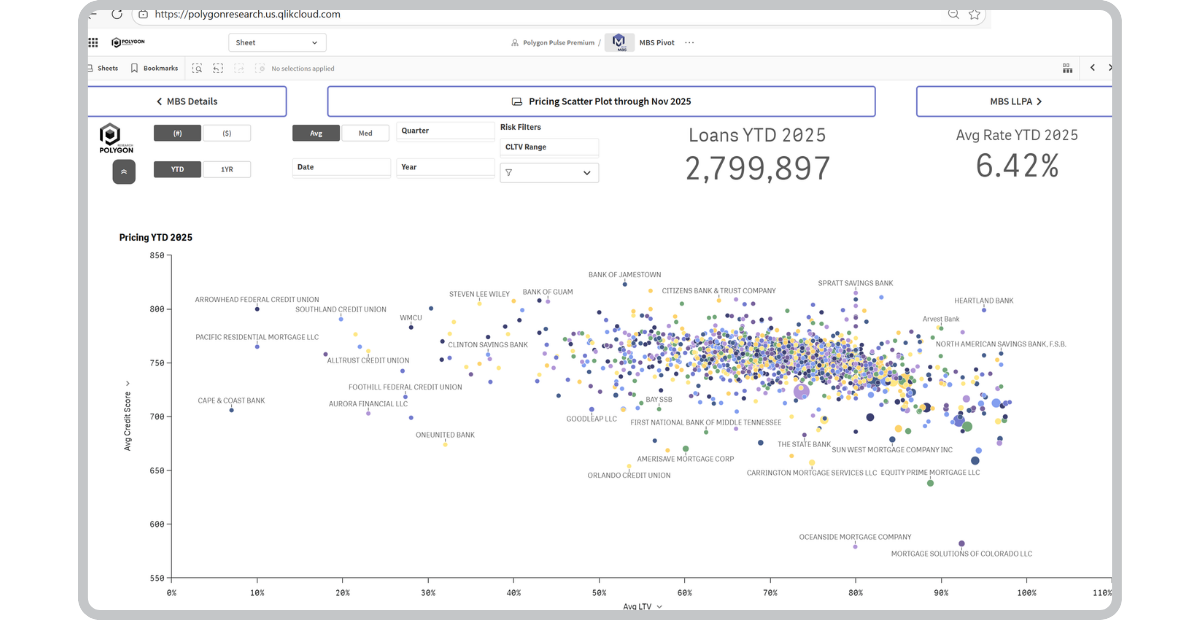The height and width of the screenshot is (620, 1200).
Task: Click the step forward selection icon
Action: coord(240,68)
